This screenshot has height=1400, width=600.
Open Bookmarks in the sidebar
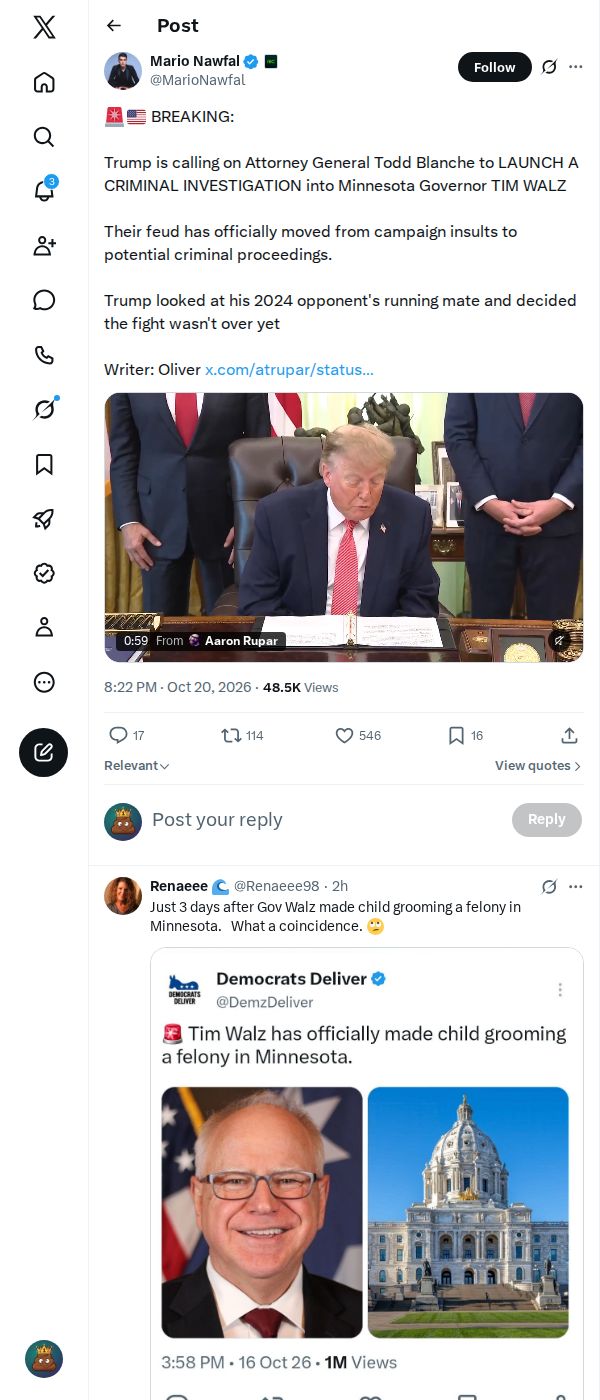coord(44,464)
